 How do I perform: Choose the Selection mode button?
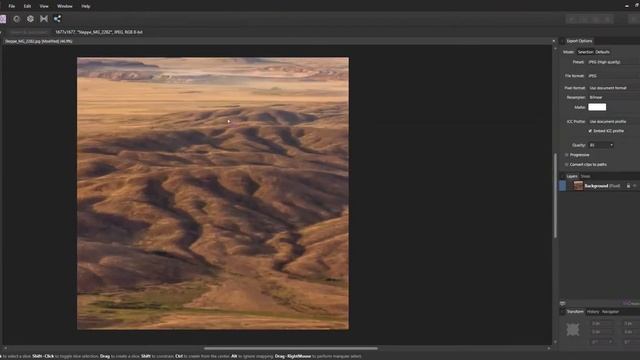[x=585, y=52]
